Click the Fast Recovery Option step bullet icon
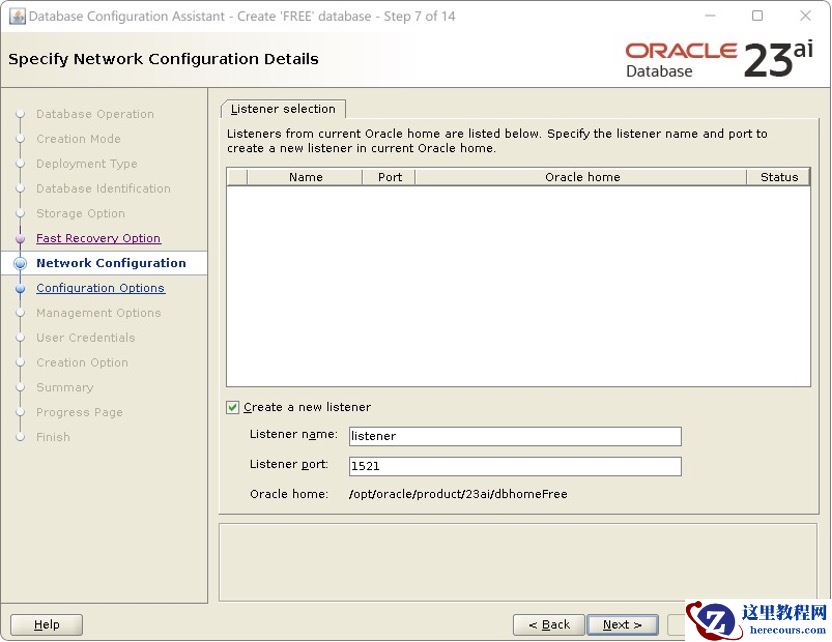 (x=20, y=239)
